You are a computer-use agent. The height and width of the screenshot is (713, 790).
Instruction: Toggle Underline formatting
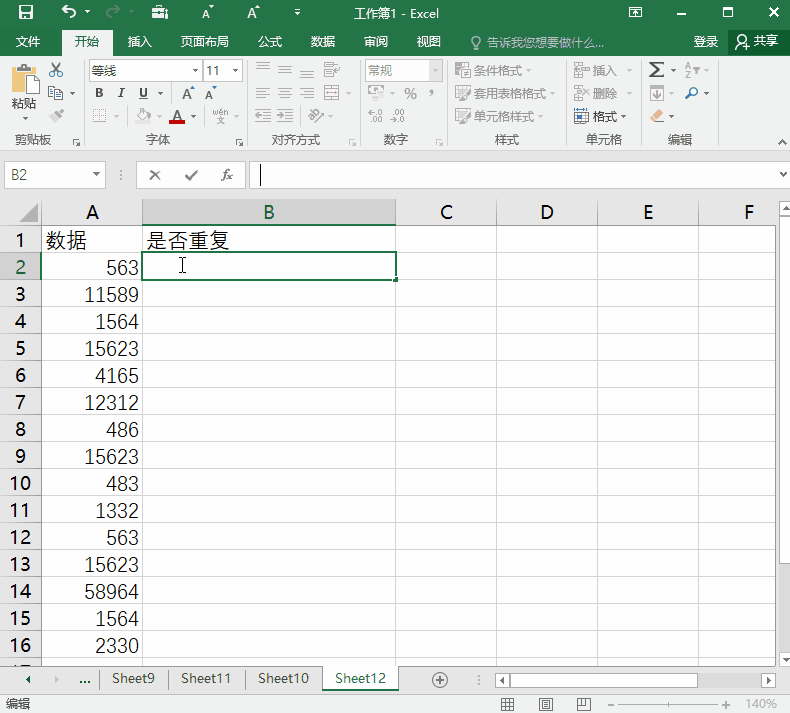tap(144, 93)
